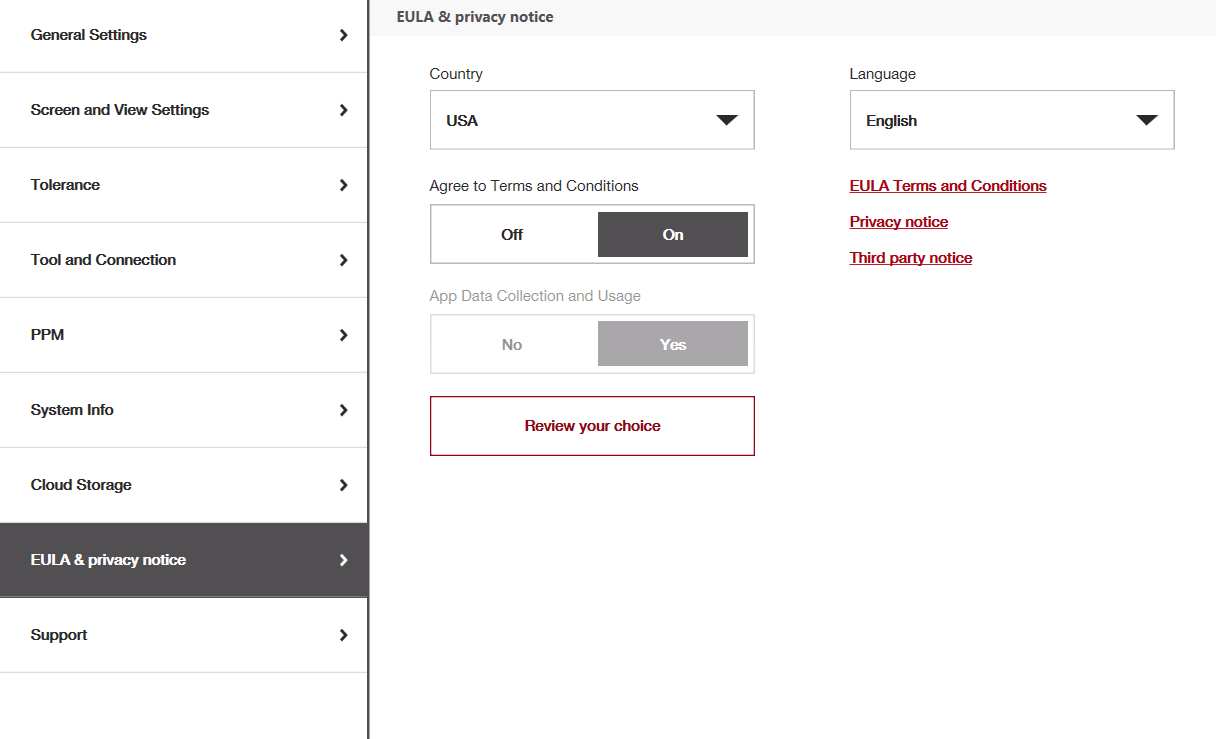Click chevron arrow beside General Settings
The height and width of the screenshot is (739, 1216).
pos(344,35)
